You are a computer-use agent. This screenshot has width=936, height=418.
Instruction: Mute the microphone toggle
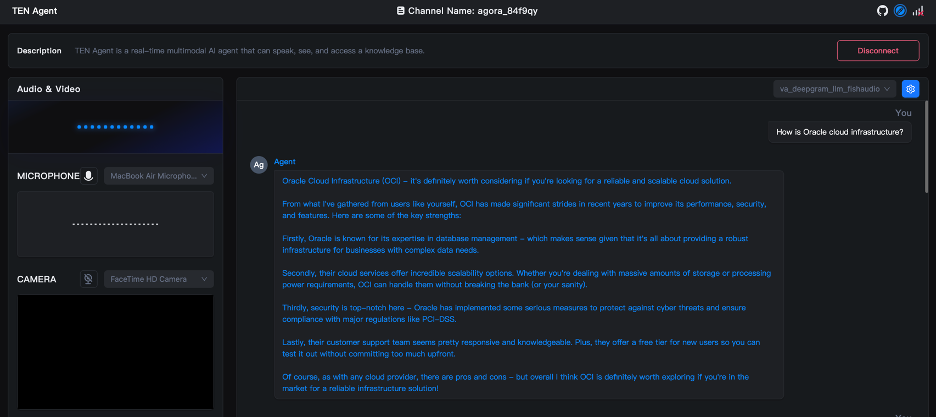[89, 176]
